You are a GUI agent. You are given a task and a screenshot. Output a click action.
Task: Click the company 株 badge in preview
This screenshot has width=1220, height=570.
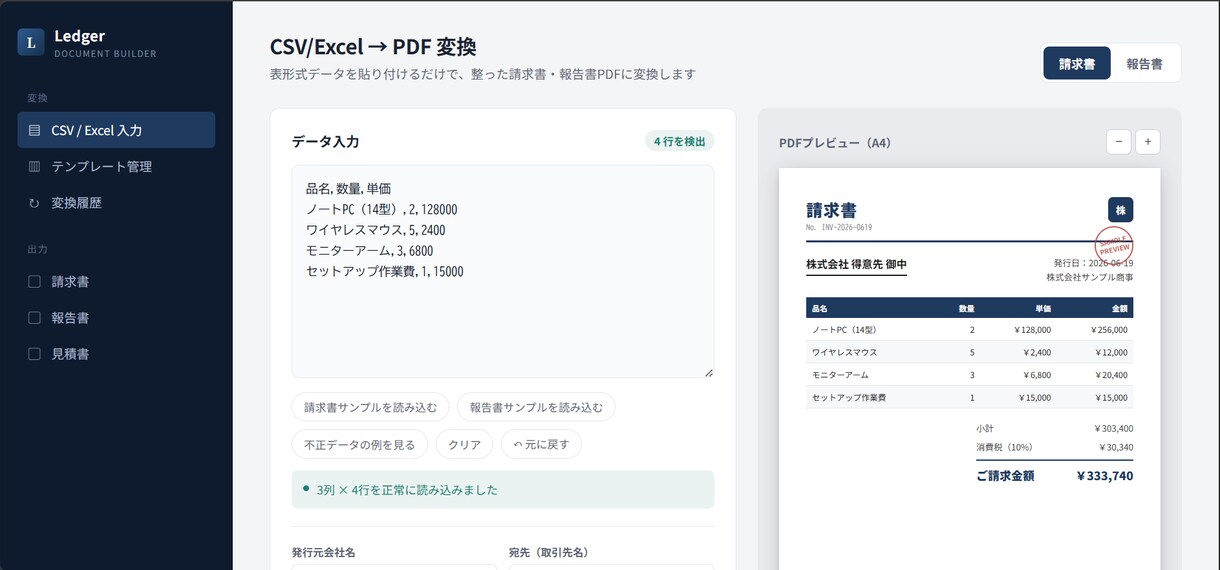coord(1120,210)
